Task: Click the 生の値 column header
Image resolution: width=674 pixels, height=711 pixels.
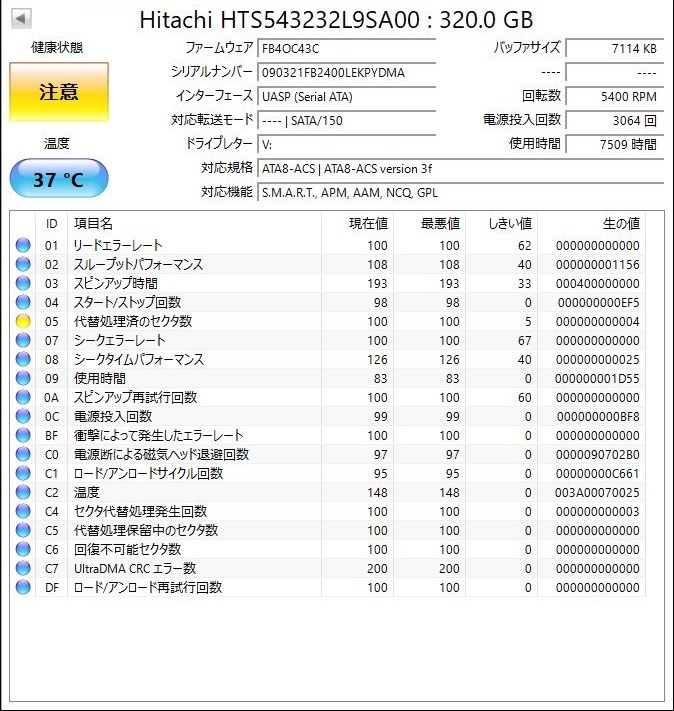Action: (591, 224)
